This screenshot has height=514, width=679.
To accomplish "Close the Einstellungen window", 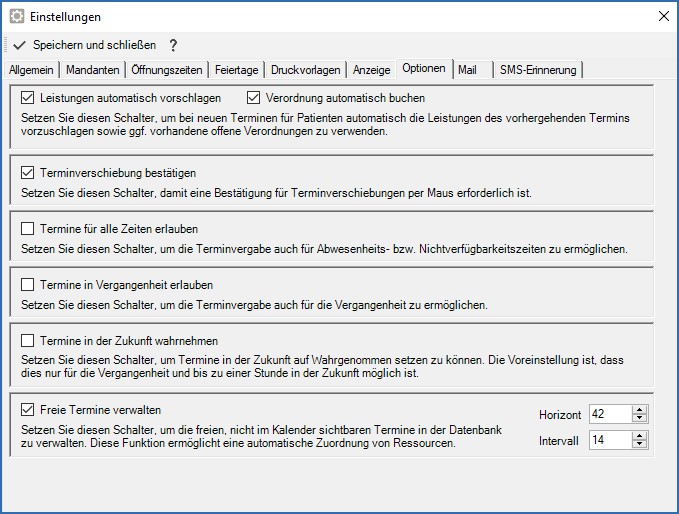I will 662,17.
